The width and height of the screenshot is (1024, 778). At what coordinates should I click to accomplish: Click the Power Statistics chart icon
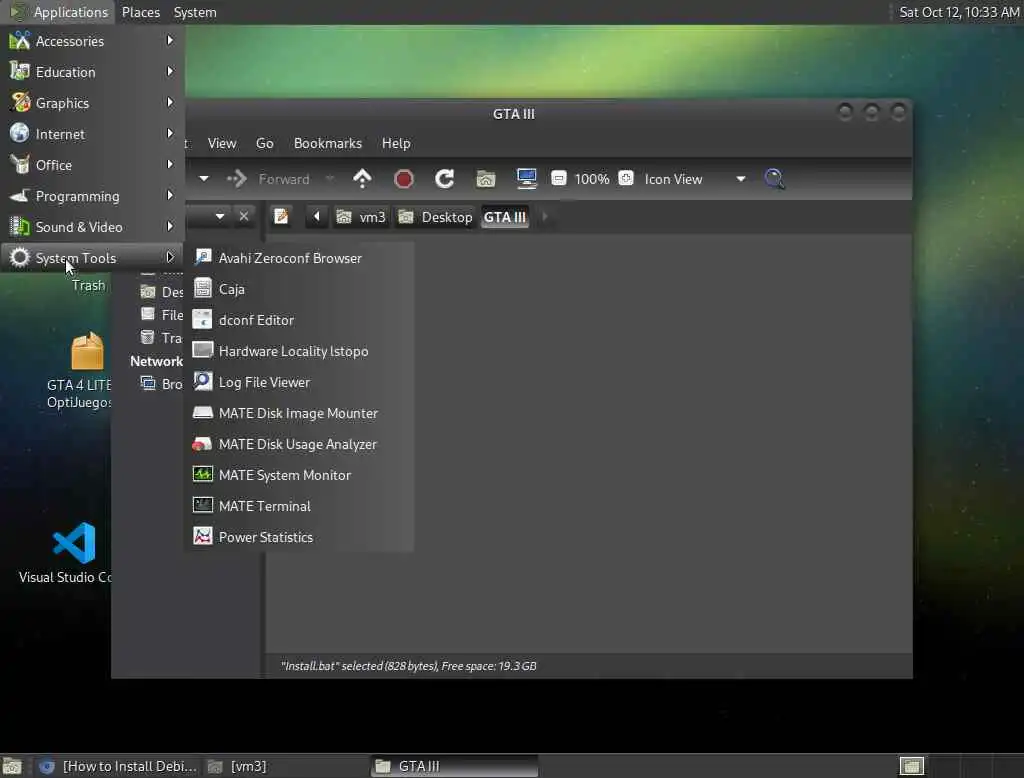[202, 536]
